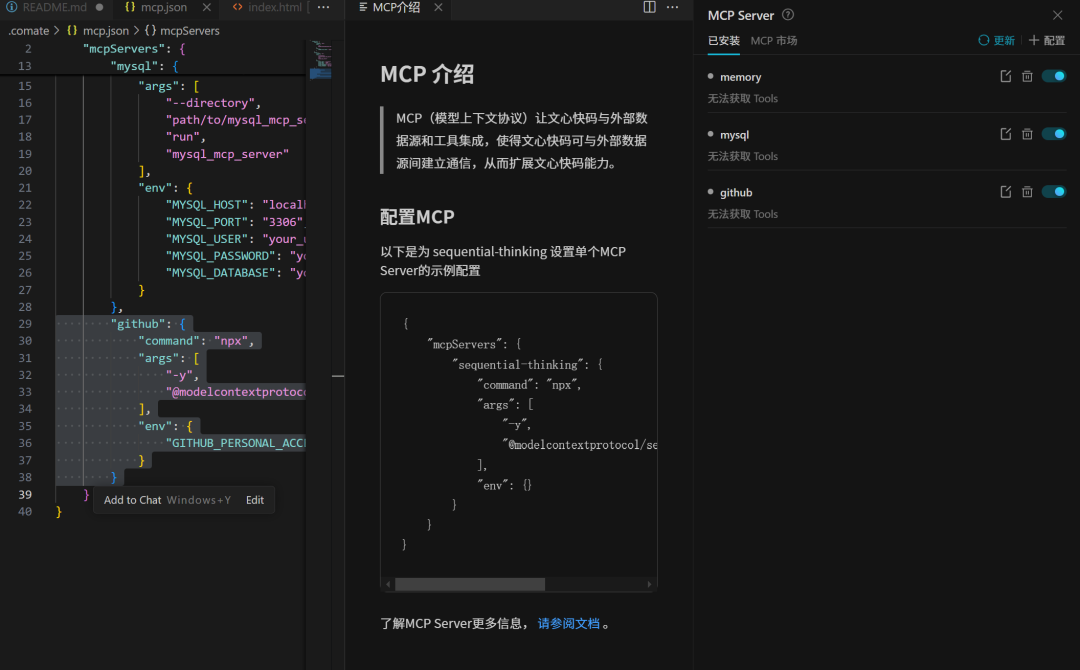This screenshot has width=1080, height=670.
Task: Open the edit icon for github server
Action: (x=1006, y=192)
